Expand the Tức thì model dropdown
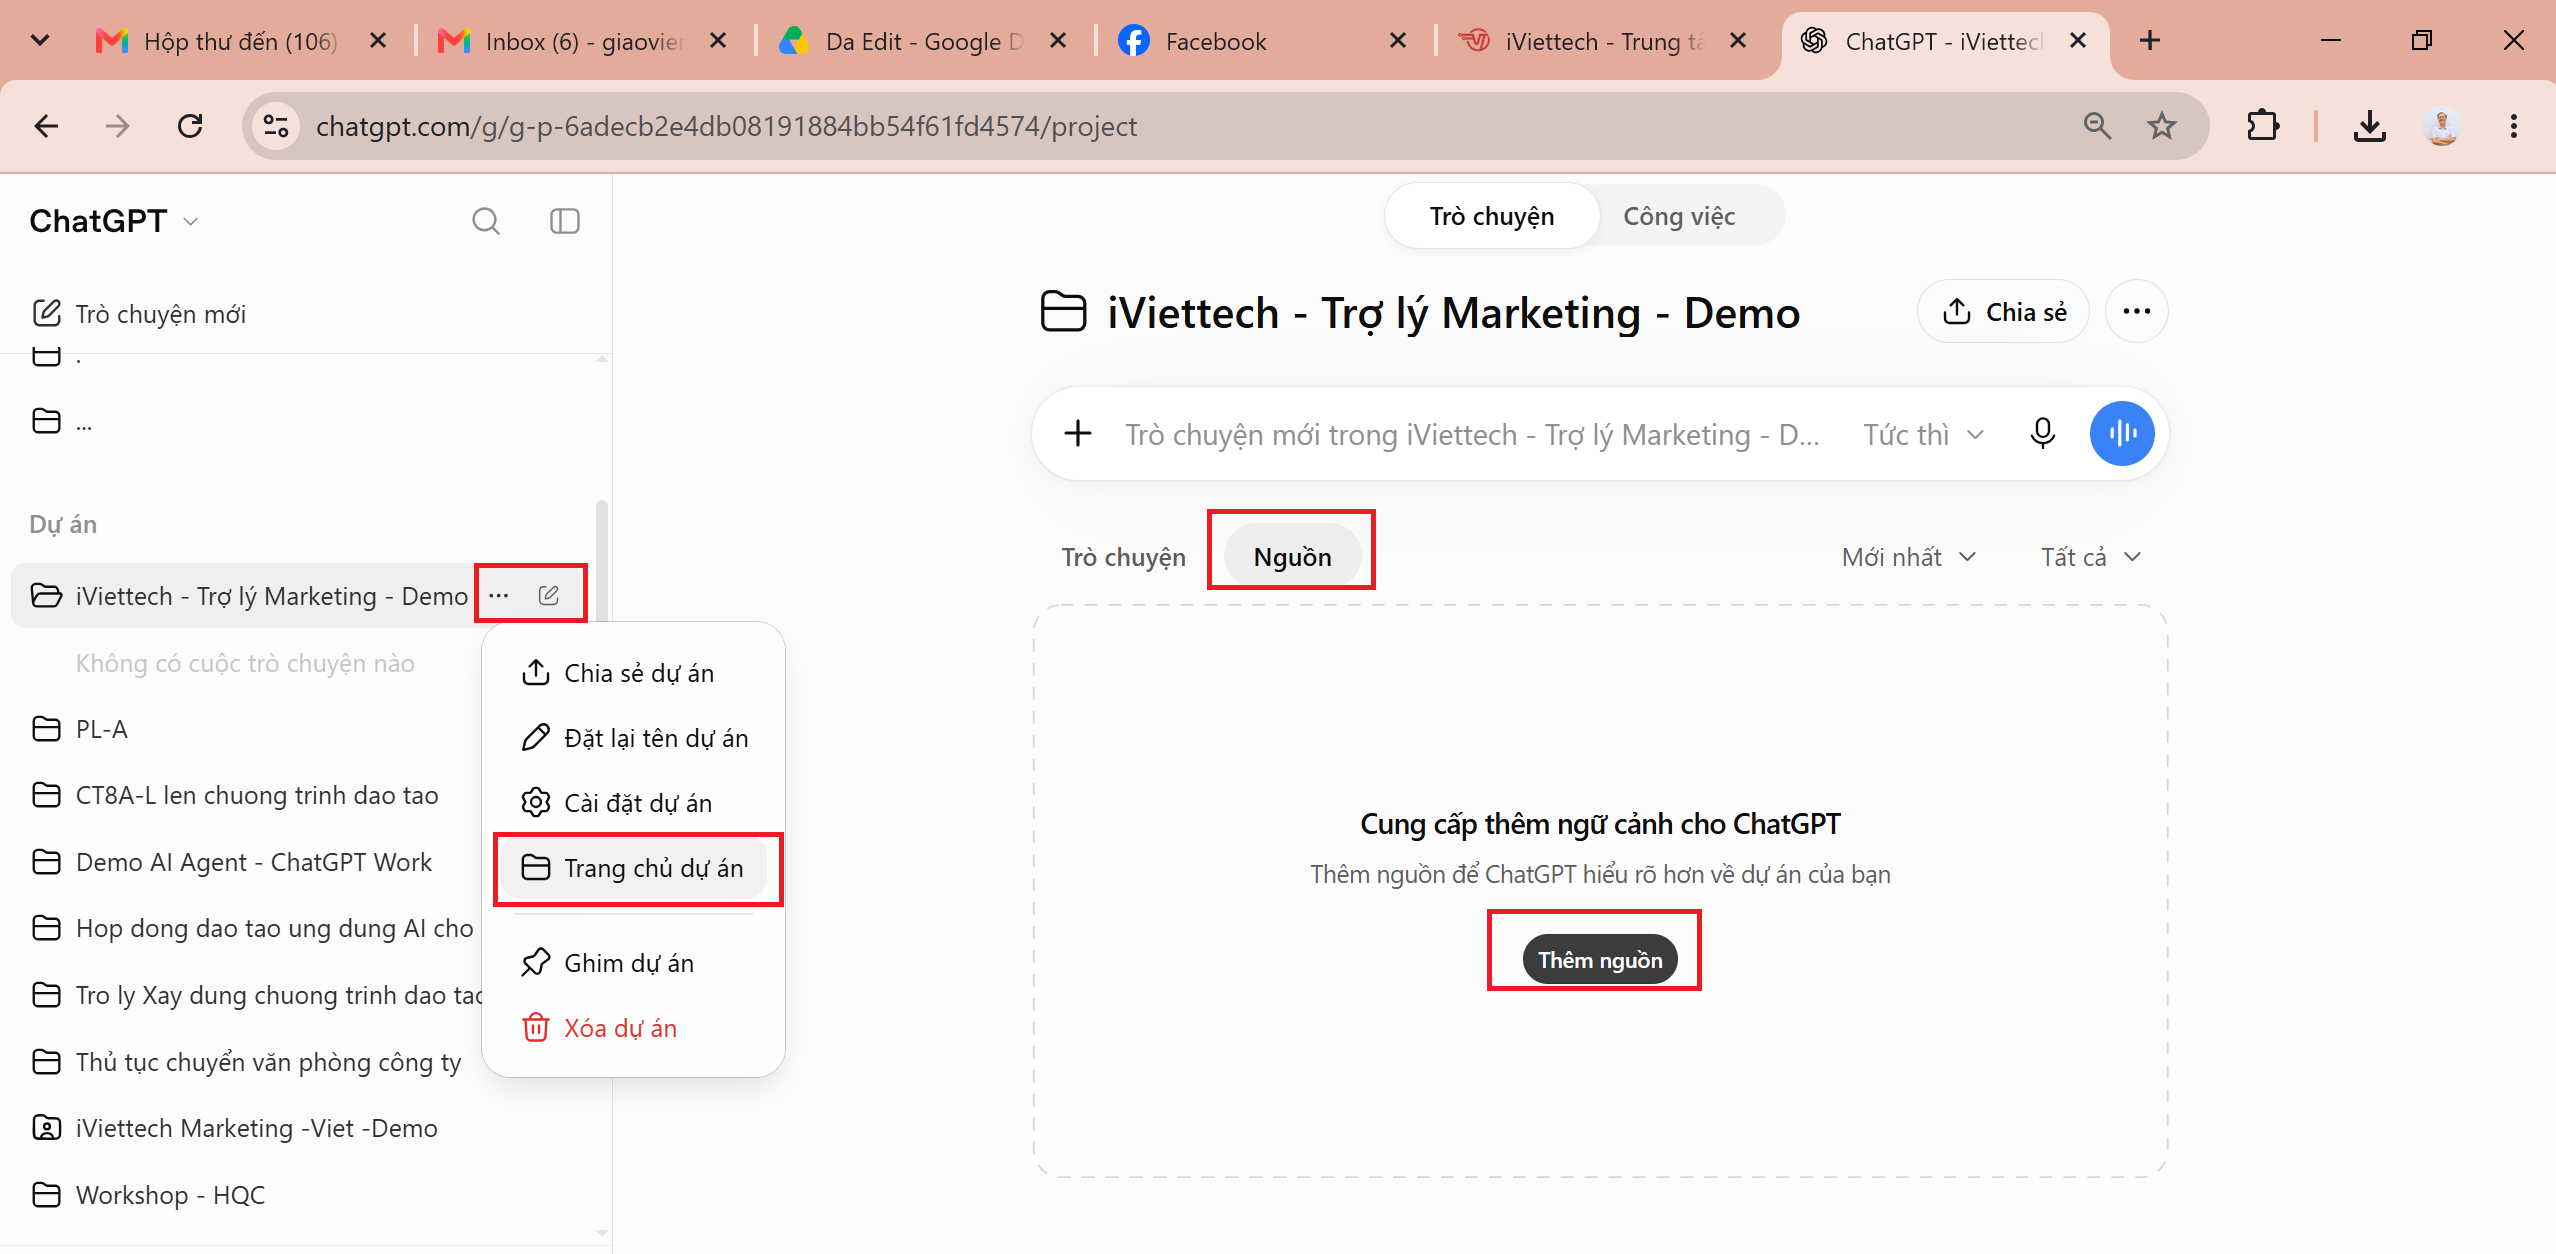This screenshot has width=2556, height=1254. click(1924, 434)
